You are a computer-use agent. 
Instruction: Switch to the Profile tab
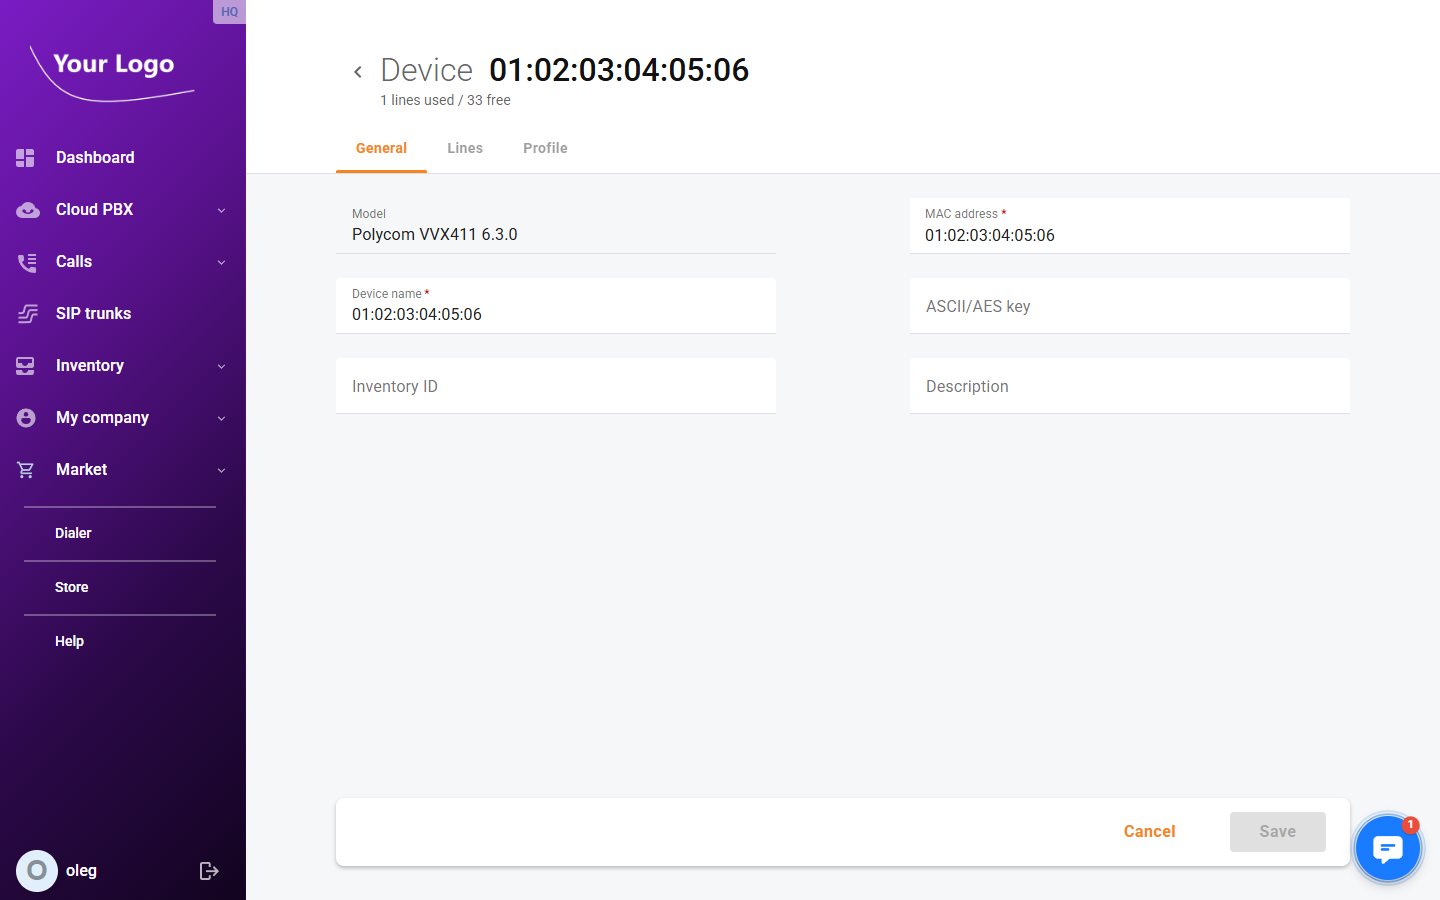[545, 148]
